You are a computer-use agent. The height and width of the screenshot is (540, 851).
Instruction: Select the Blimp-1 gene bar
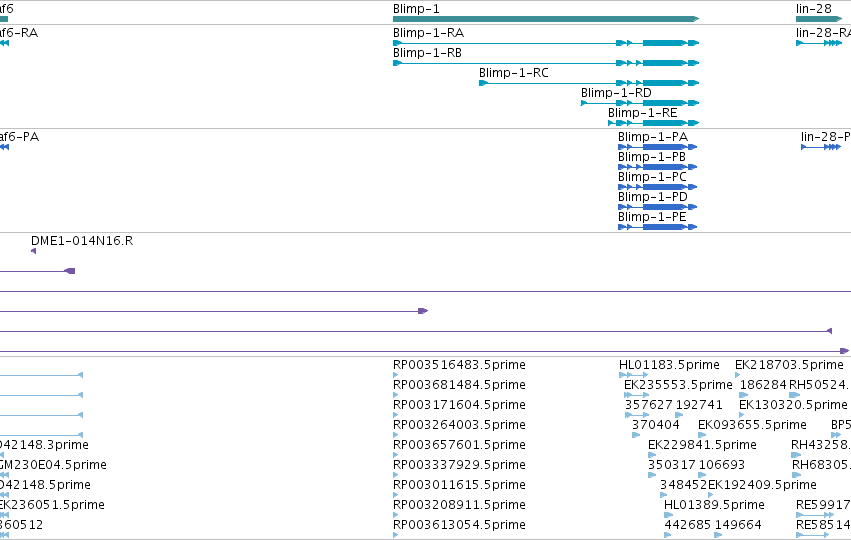click(x=546, y=19)
